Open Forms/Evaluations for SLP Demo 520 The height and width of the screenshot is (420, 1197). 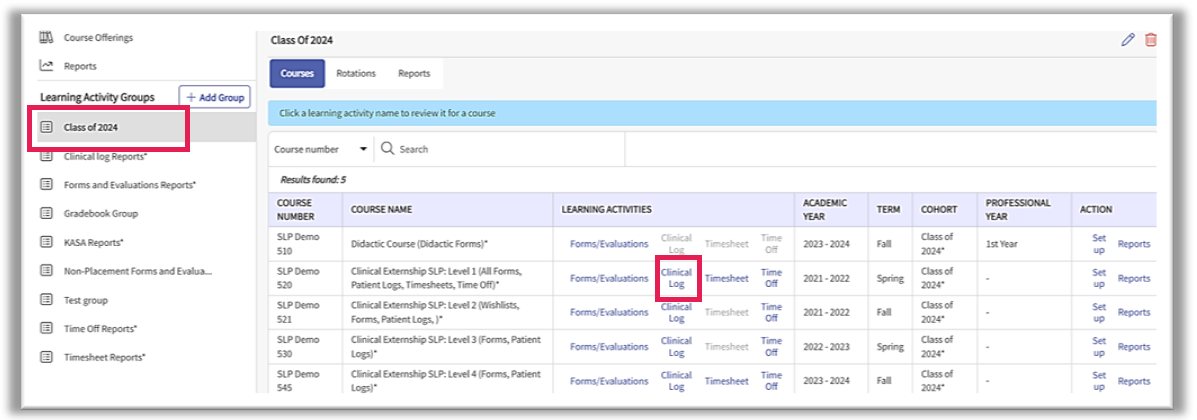608,278
